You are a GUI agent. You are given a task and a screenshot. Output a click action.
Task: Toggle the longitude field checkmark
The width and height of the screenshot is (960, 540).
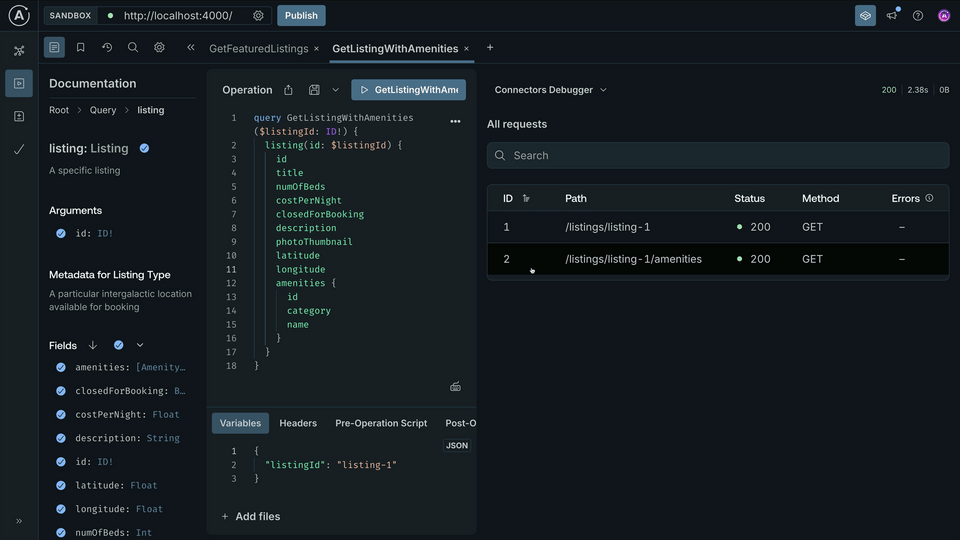coord(61,509)
